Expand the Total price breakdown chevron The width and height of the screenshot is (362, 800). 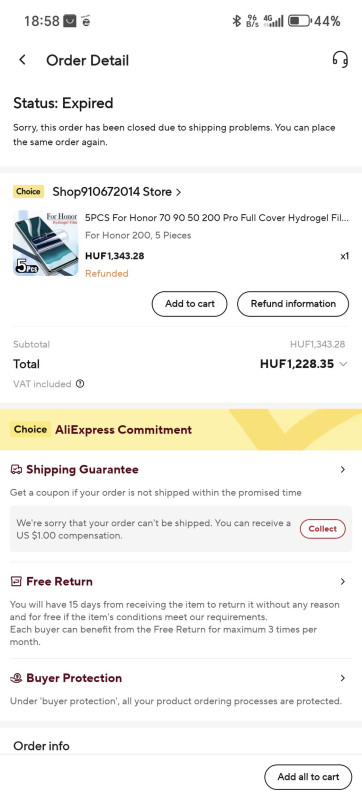(343, 364)
